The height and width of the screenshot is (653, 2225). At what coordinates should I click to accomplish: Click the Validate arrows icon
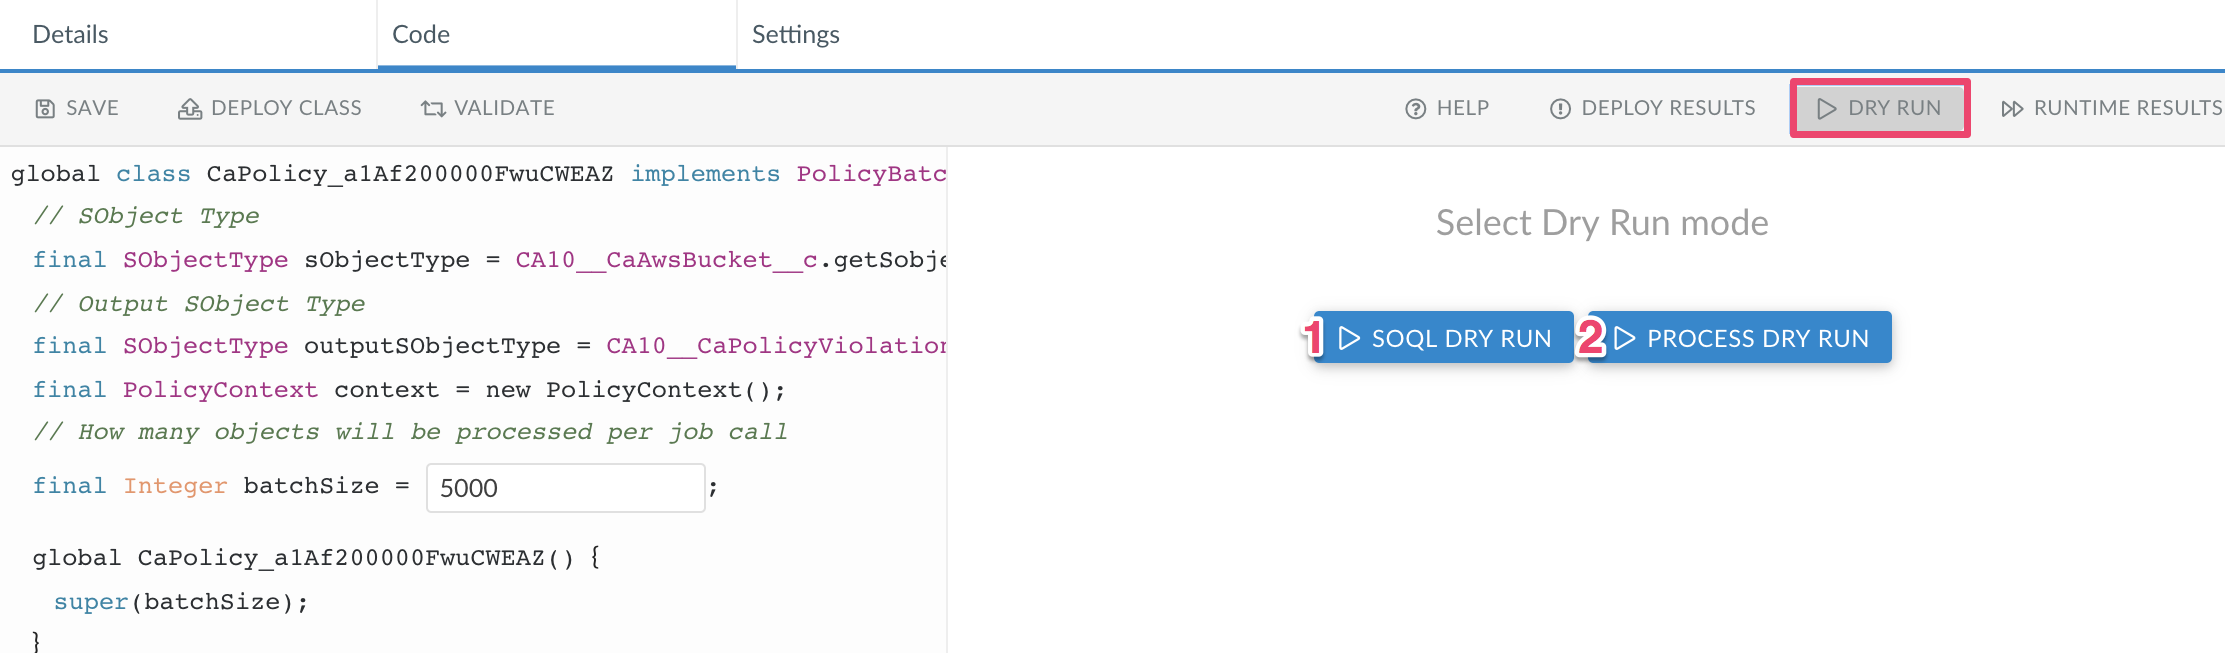pyautogui.click(x=432, y=109)
